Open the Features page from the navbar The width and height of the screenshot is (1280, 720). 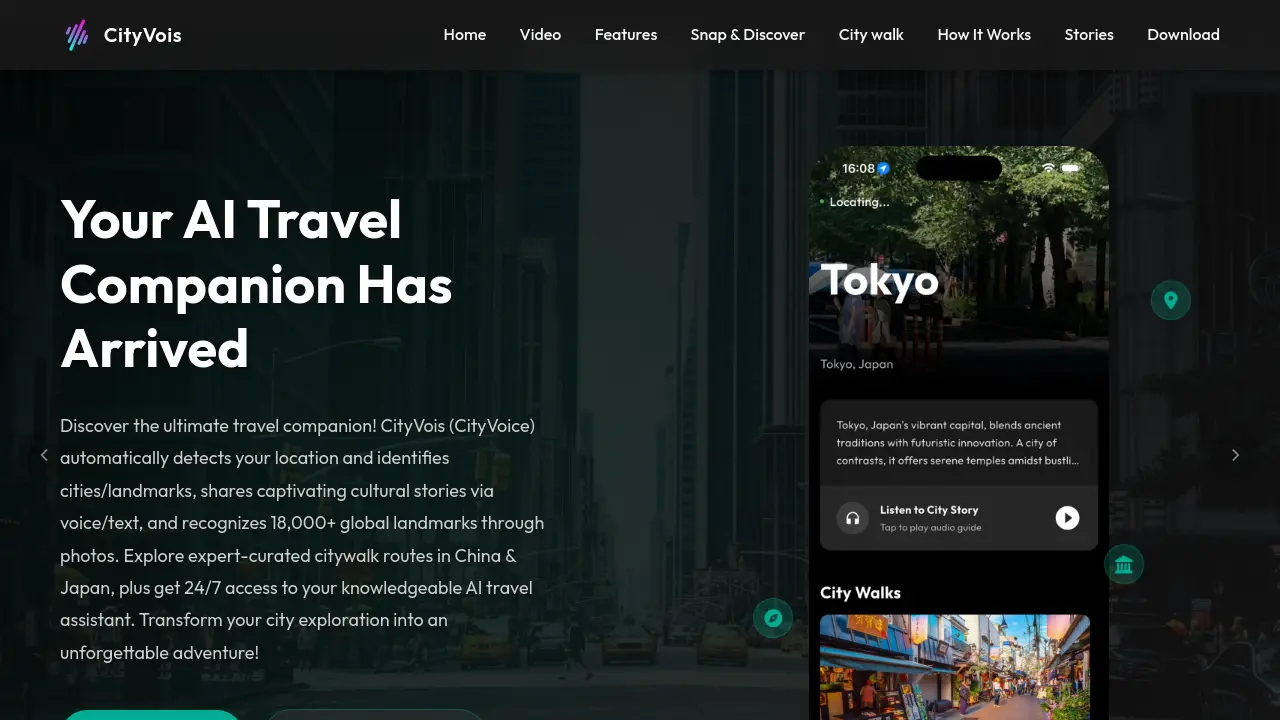626,35
